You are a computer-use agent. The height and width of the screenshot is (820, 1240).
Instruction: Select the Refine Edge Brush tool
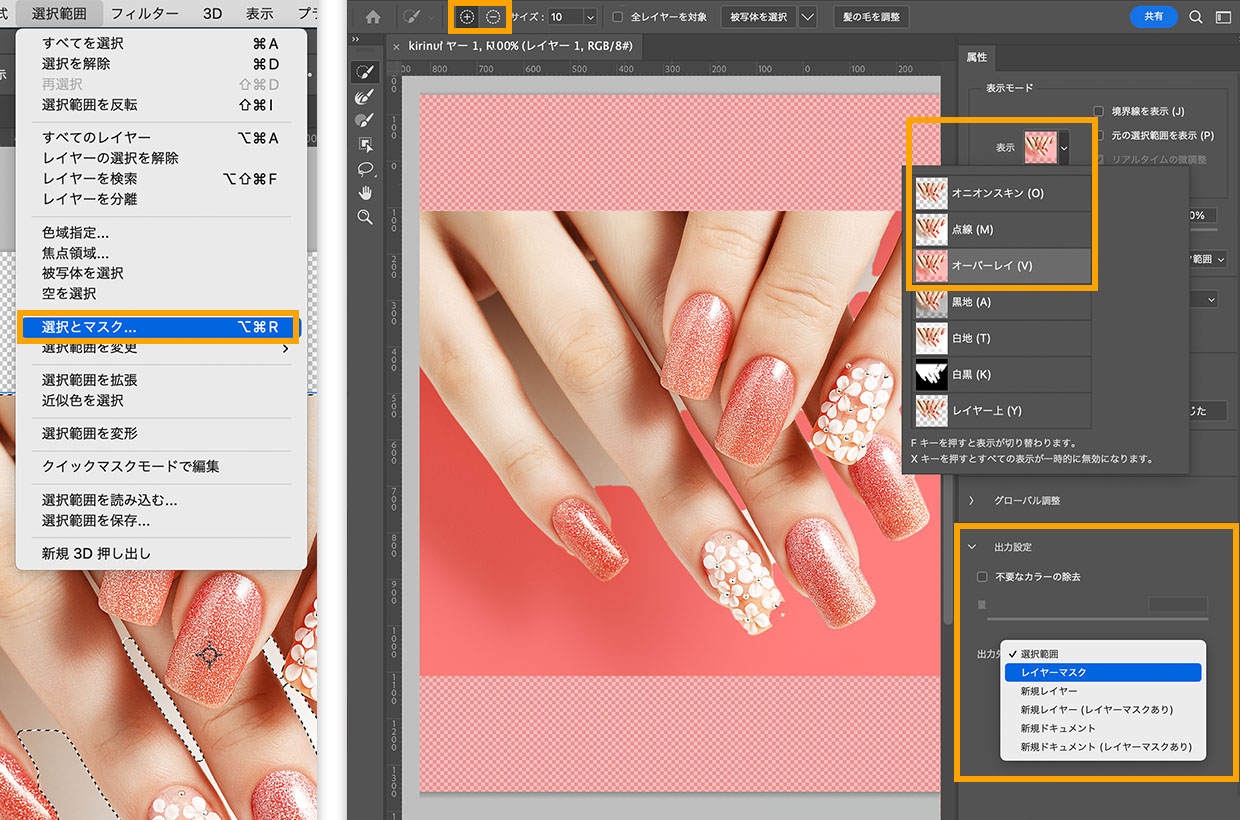point(365,96)
